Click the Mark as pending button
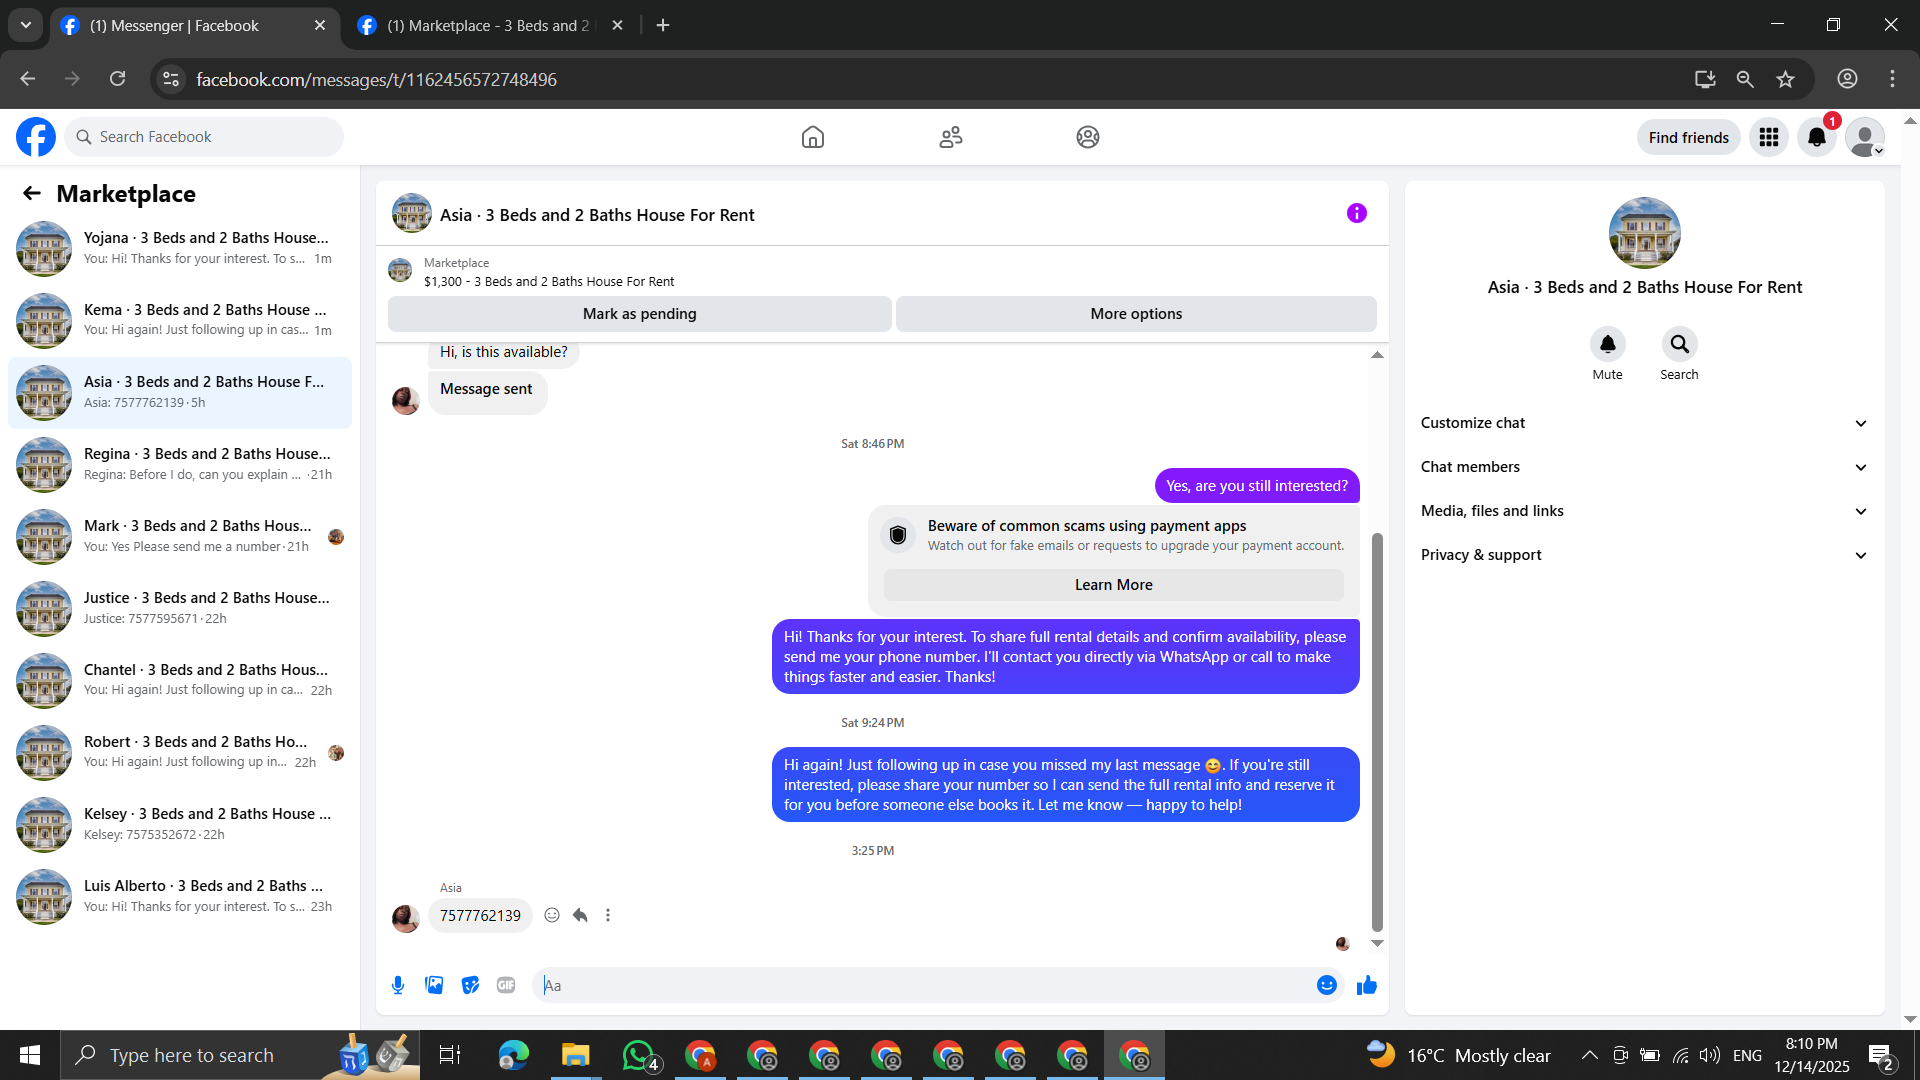Image resolution: width=1920 pixels, height=1080 pixels. point(639,314)
